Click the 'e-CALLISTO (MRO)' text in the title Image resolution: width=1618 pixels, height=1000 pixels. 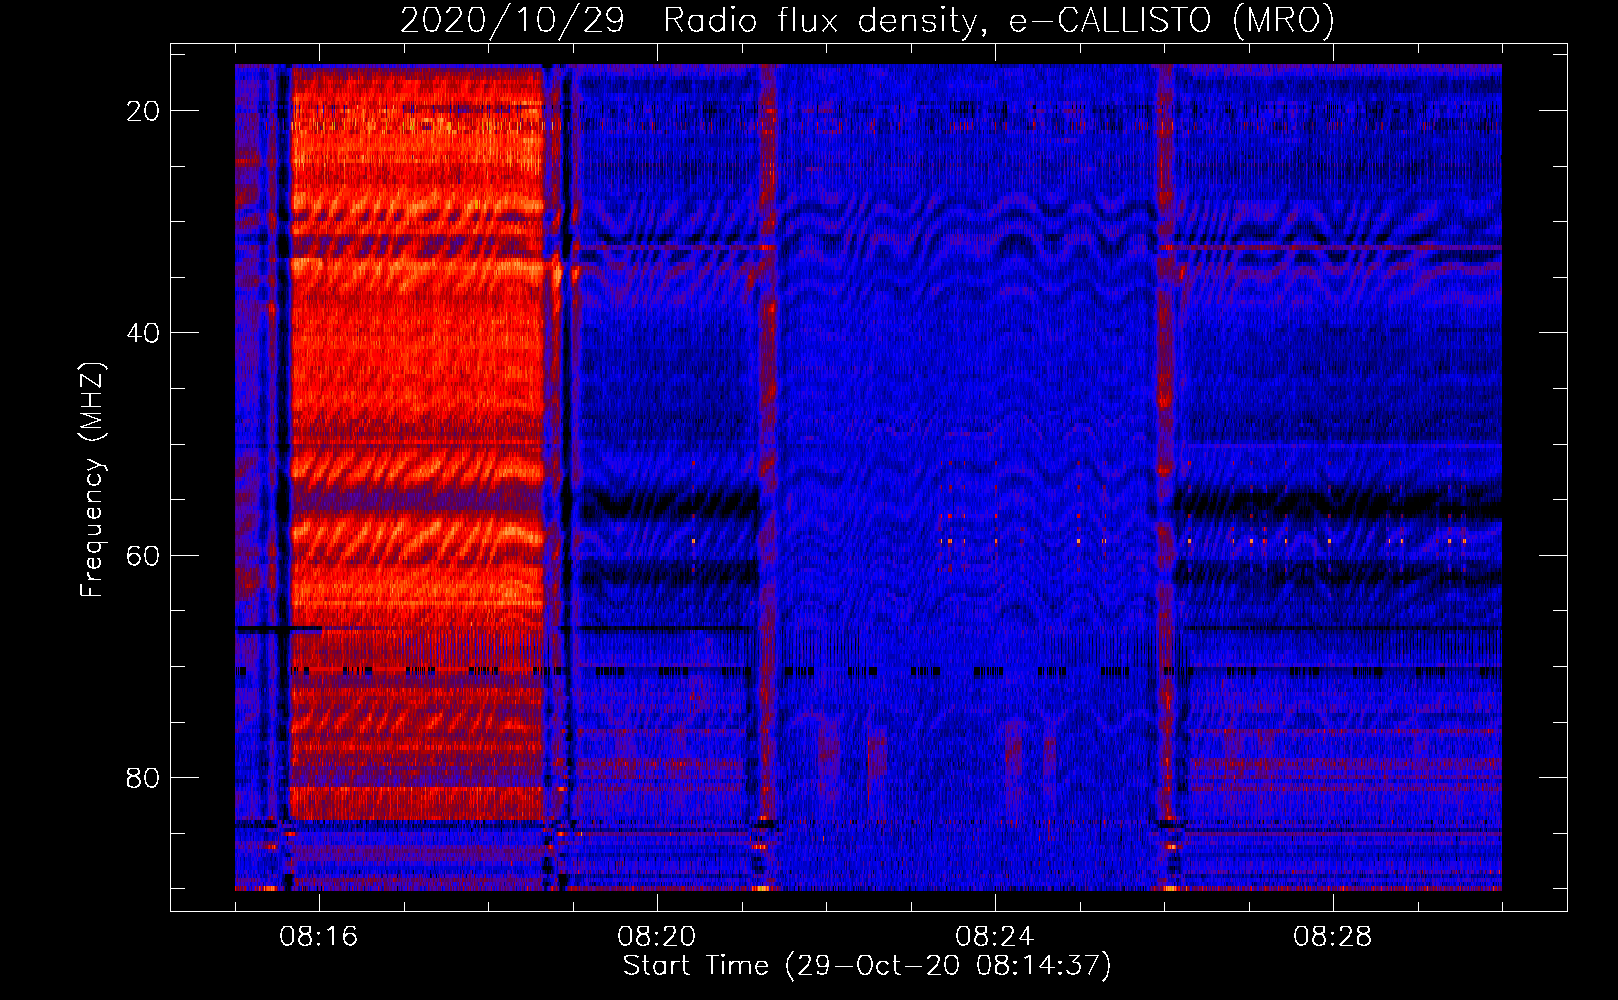click(1172, 21)
